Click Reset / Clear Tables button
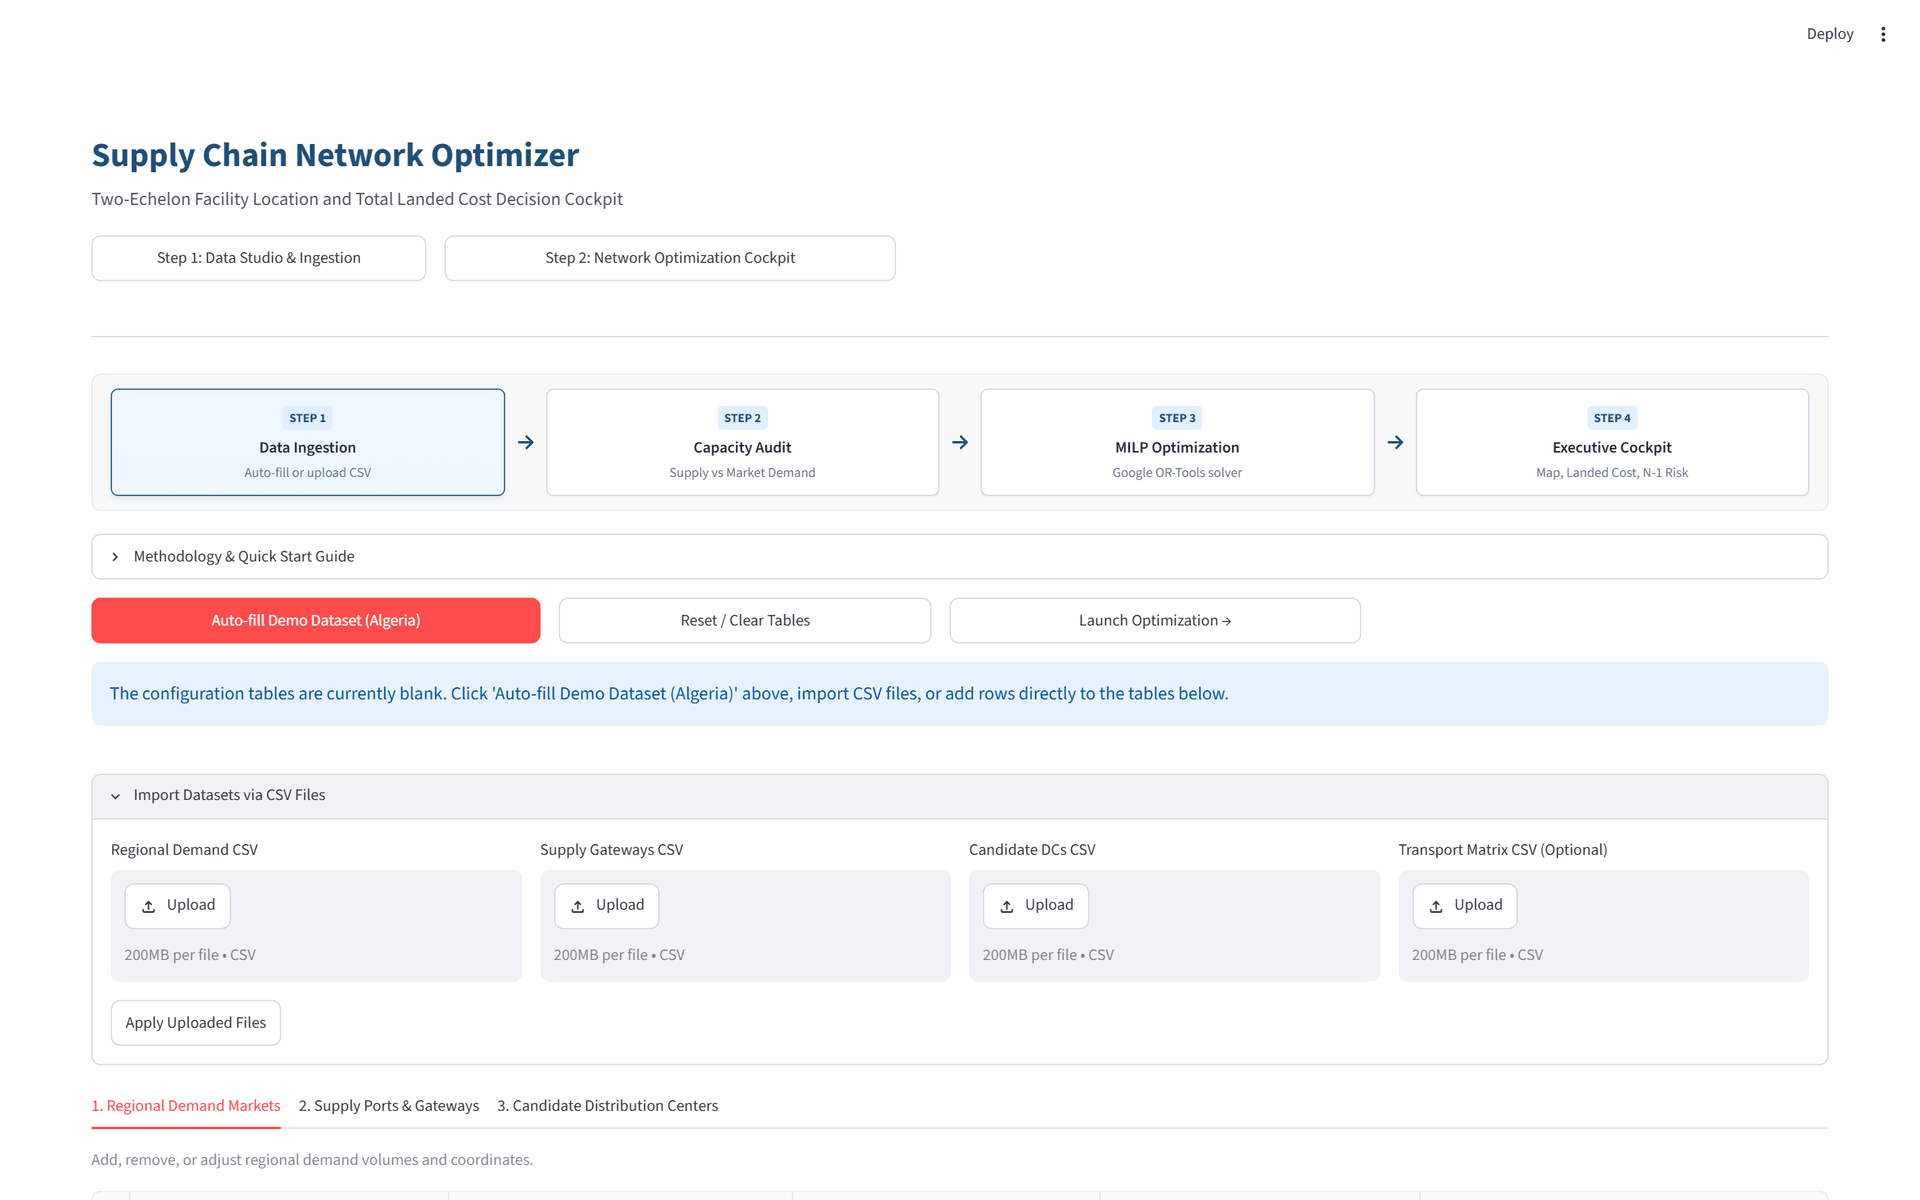 [x=745, y=621]
